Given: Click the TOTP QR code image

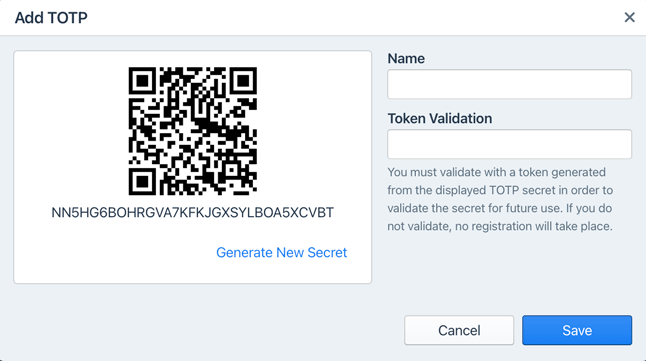Looking at the screenshot, I should 193,131.
